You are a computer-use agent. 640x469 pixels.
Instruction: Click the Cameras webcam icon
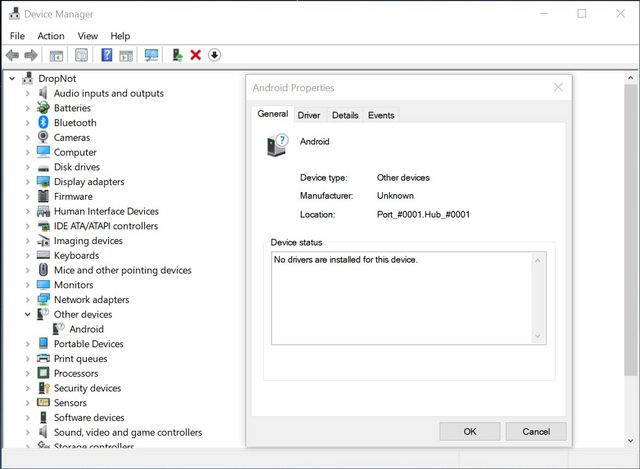point(43,137)
